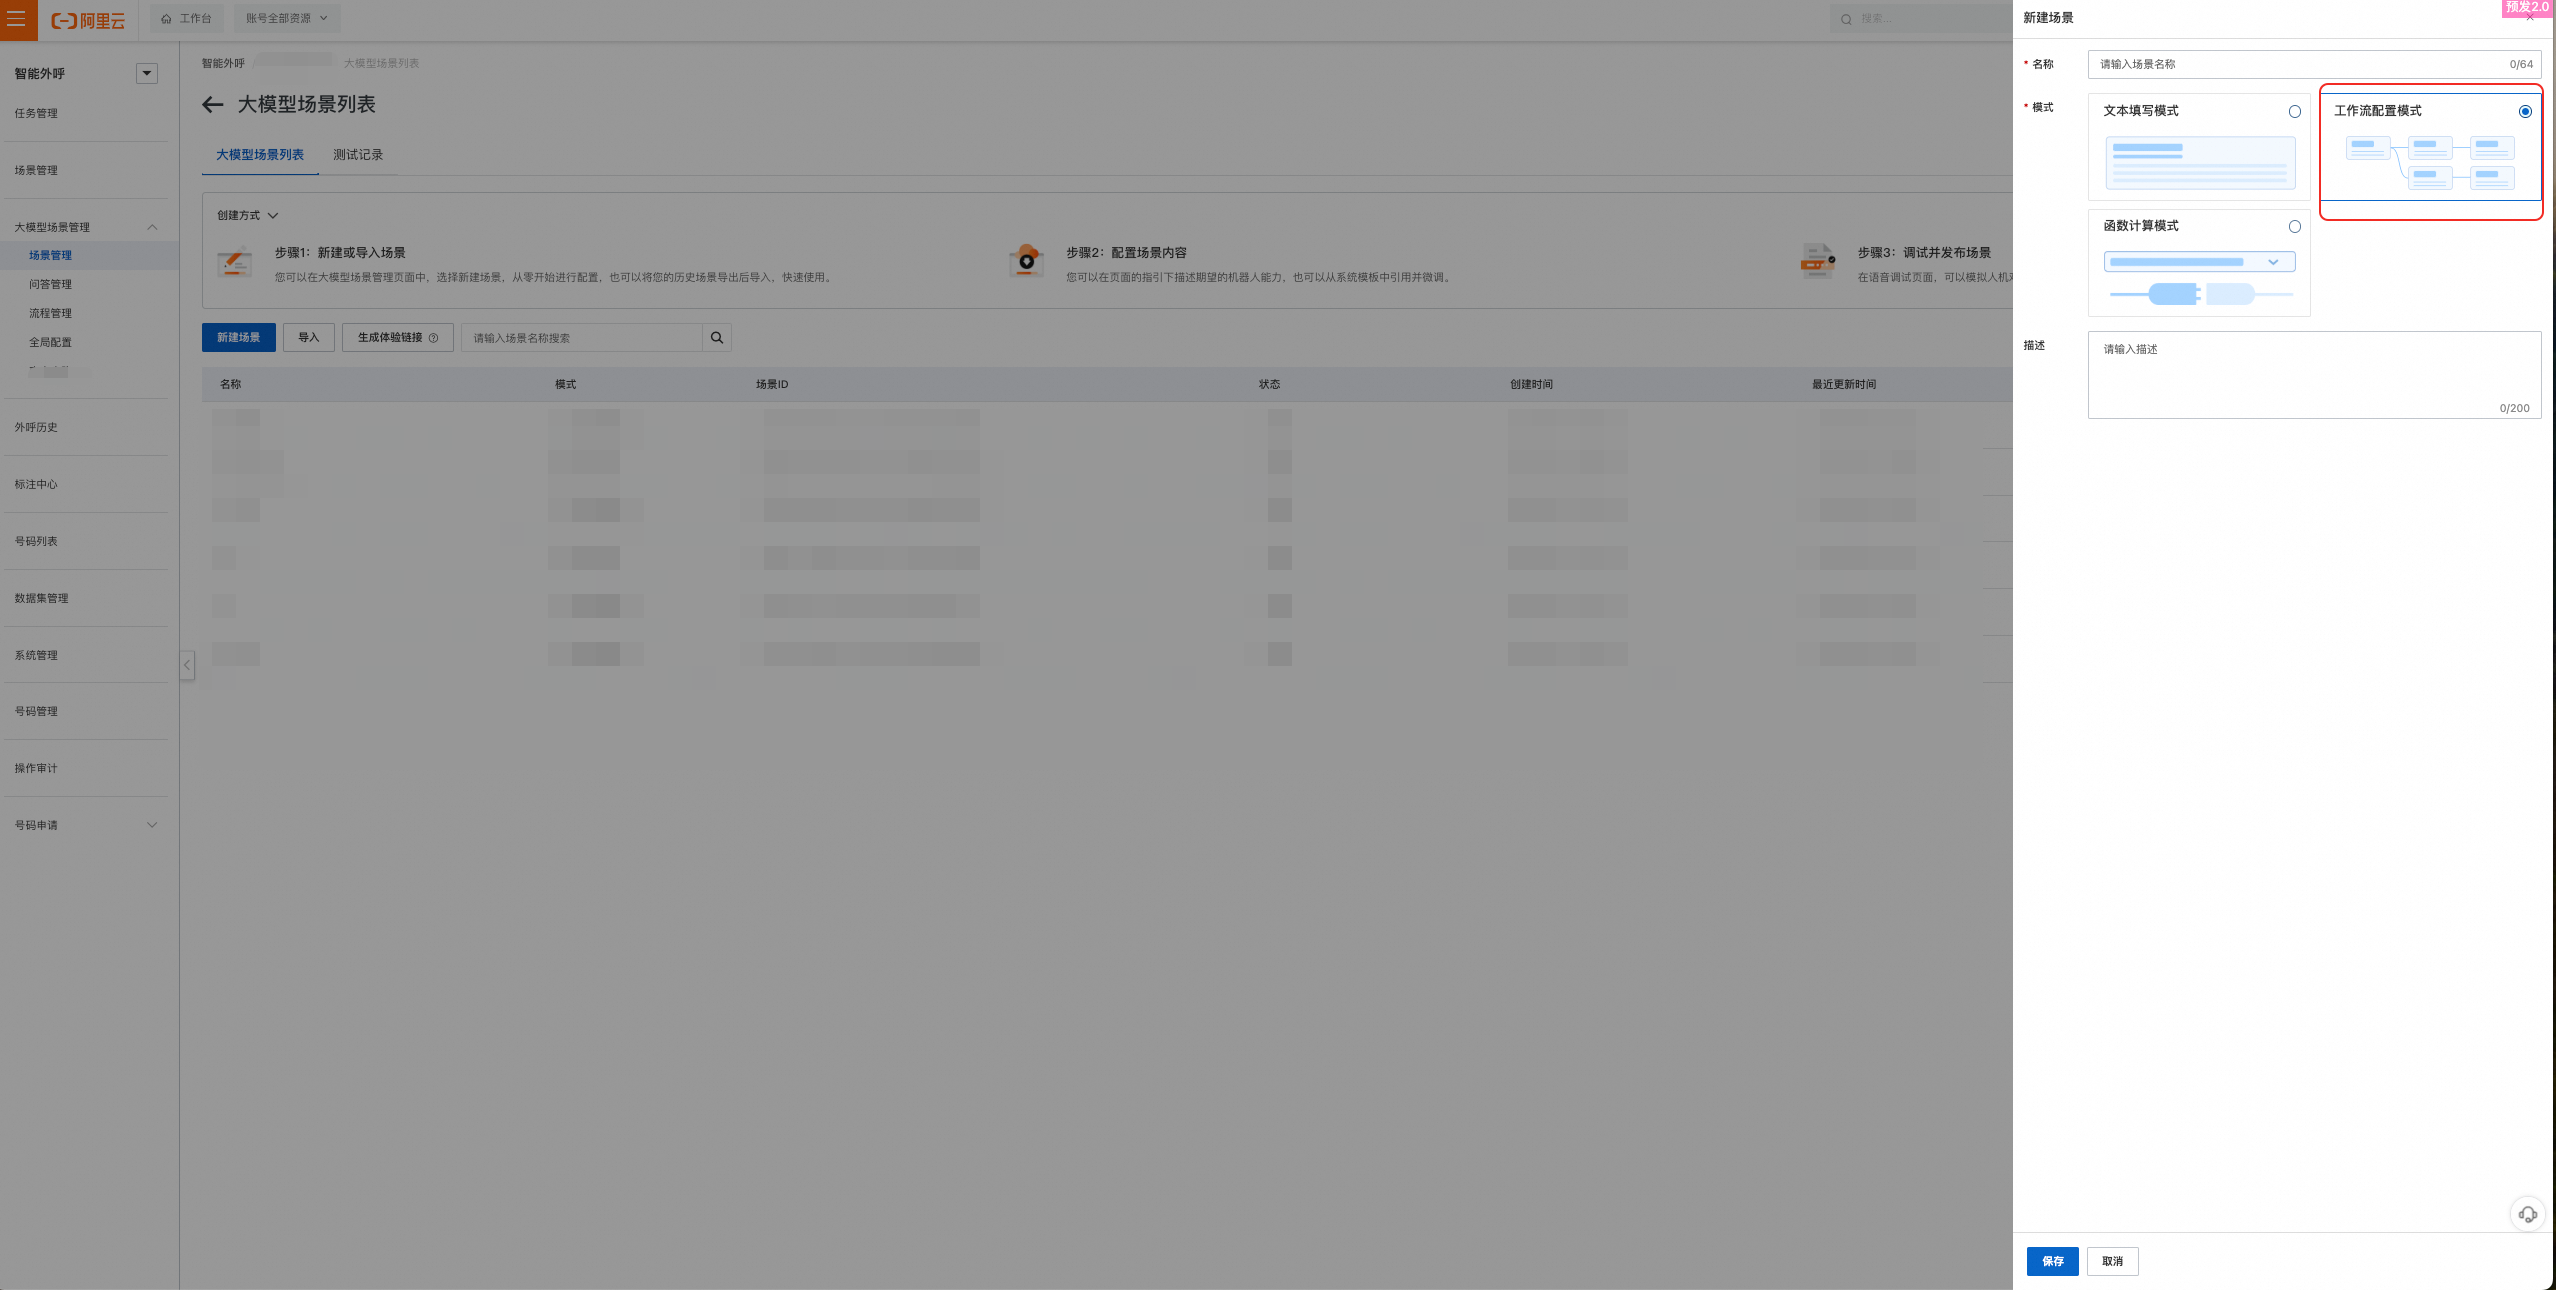Screen dimensions: 2556x1290
Task: Open top-level 场景管理 in sidebar
Action: click(x=36, y=170)
